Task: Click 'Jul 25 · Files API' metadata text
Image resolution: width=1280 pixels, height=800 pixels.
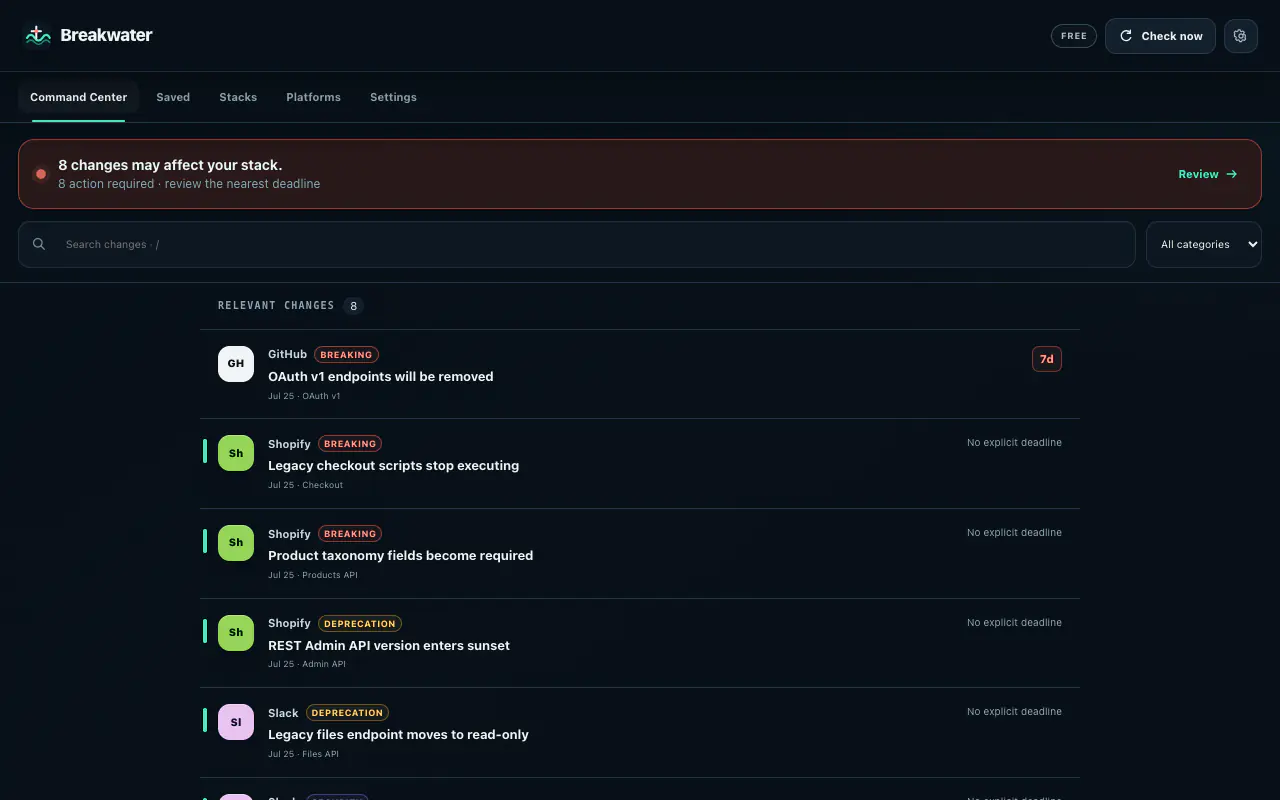Action: tap(303, 754)
